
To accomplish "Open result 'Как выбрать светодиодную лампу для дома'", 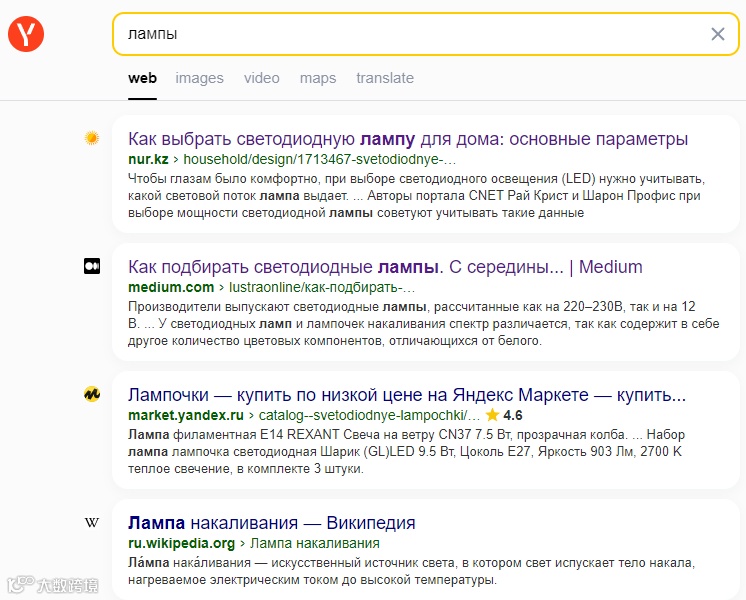I will tap(408, 139).
